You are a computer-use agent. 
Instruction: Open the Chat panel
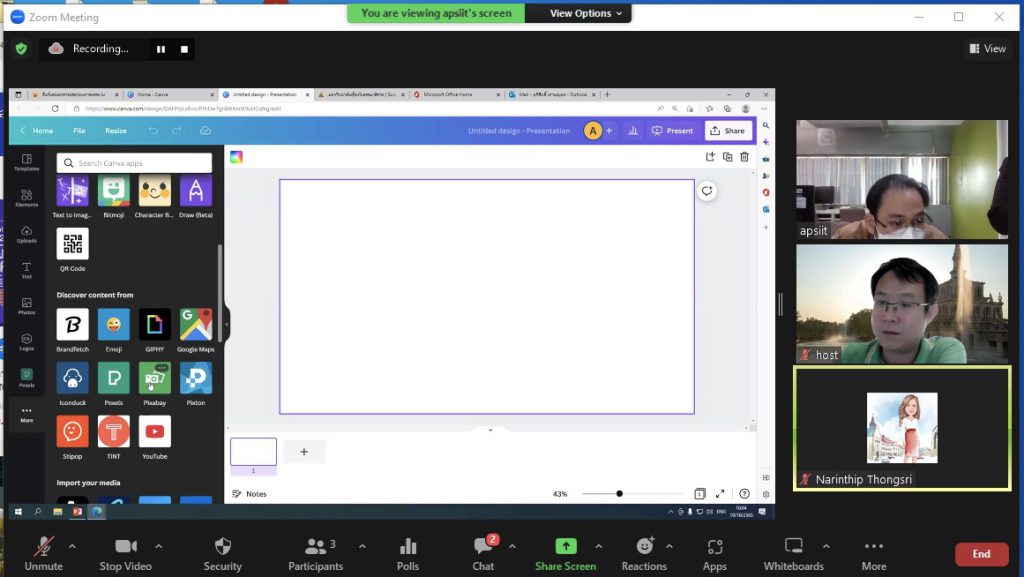483,547
